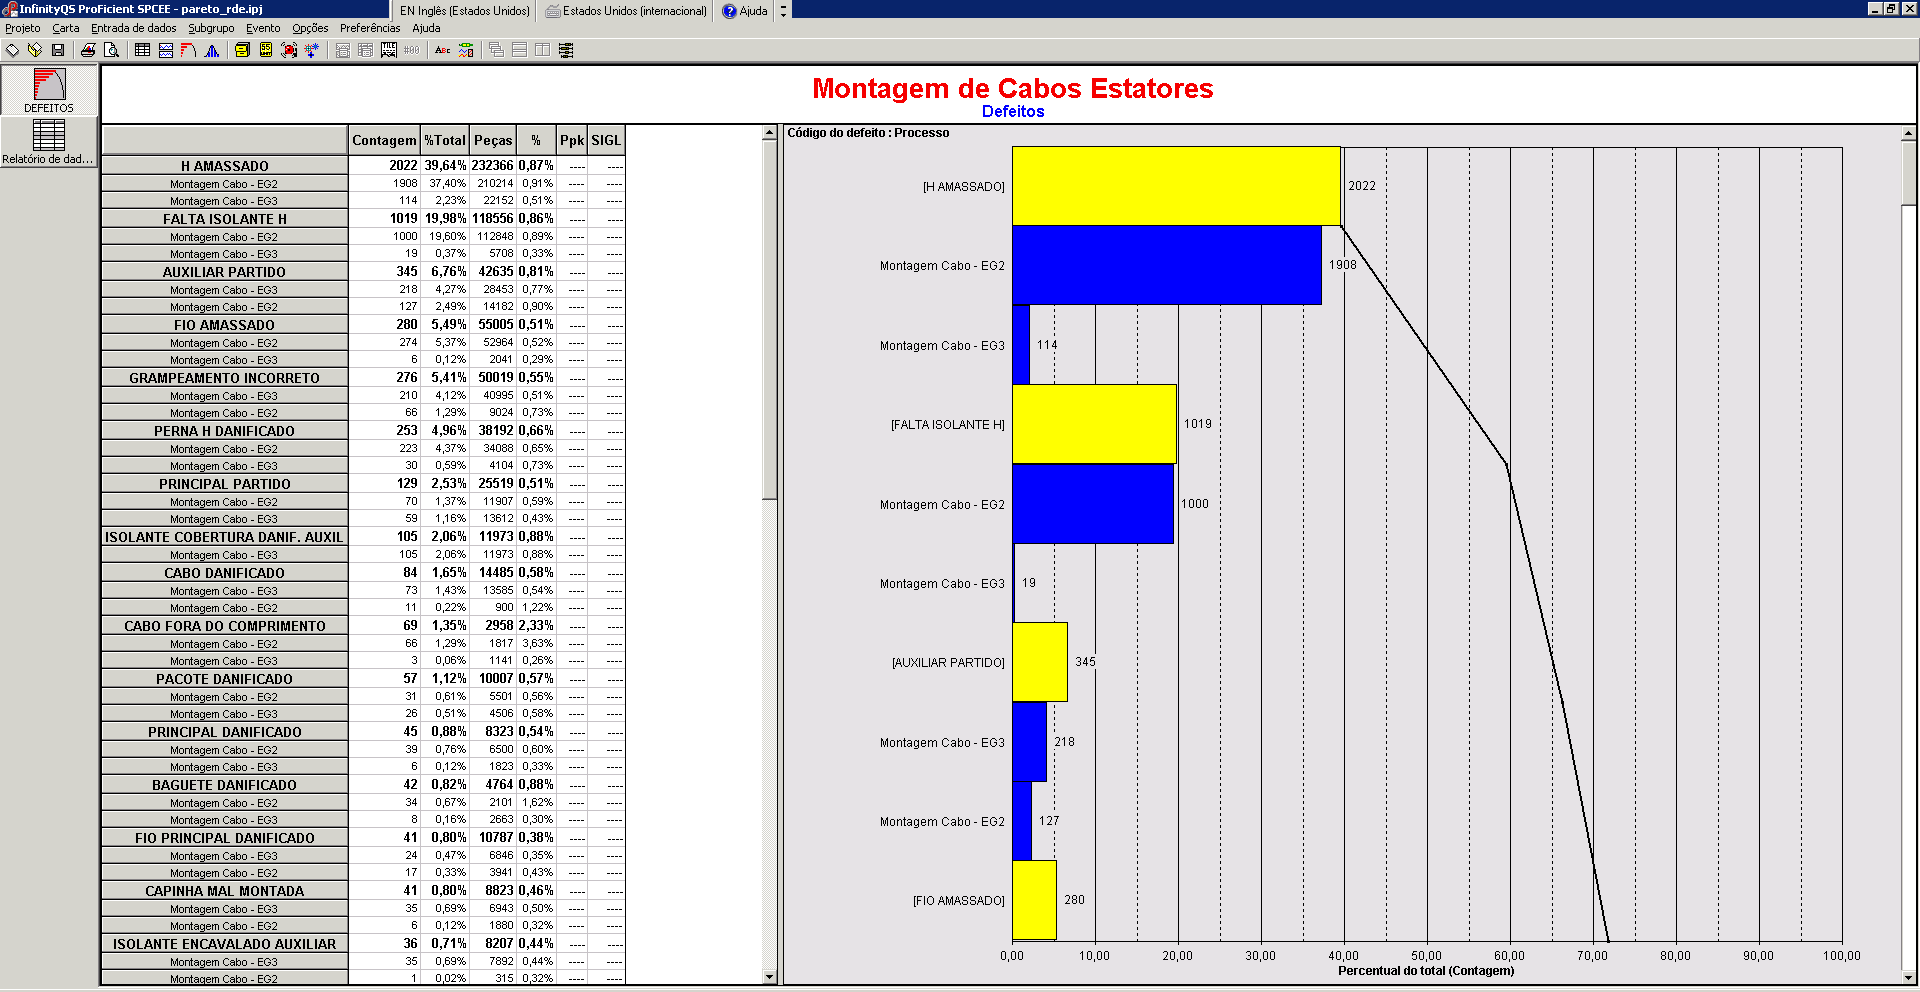
Task: Open the Relatório de dados table view
Action: coord(48,141)
